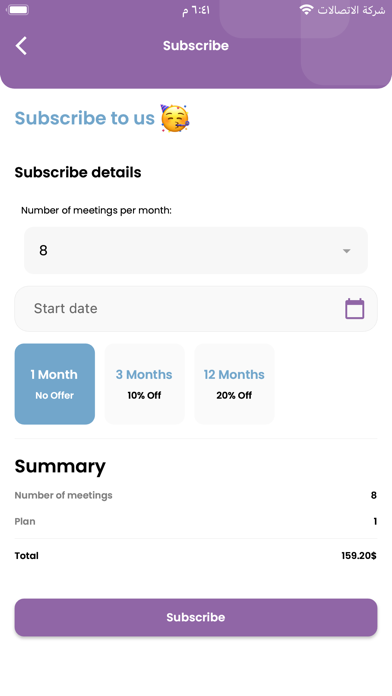Tap the carrier name in status bar
Viewport: 392px width, 696px height.
351,10
